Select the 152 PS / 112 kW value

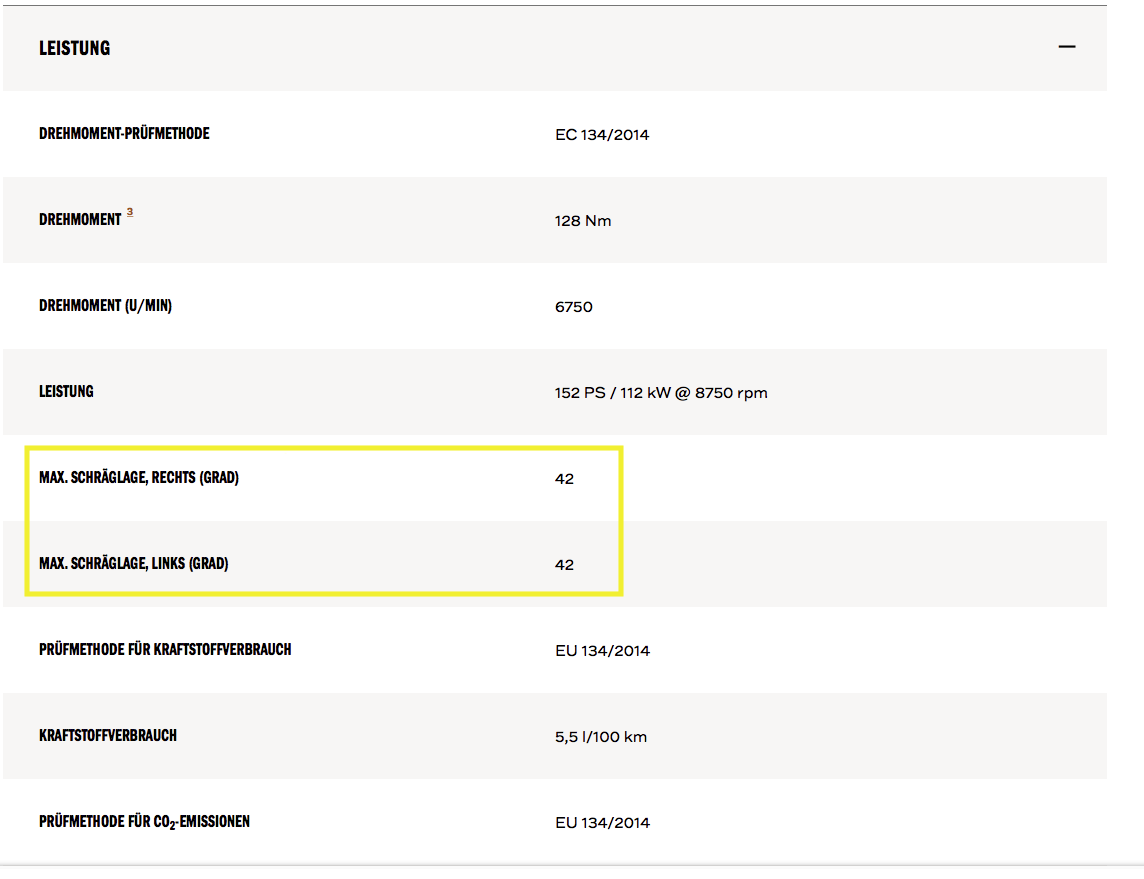661,393
